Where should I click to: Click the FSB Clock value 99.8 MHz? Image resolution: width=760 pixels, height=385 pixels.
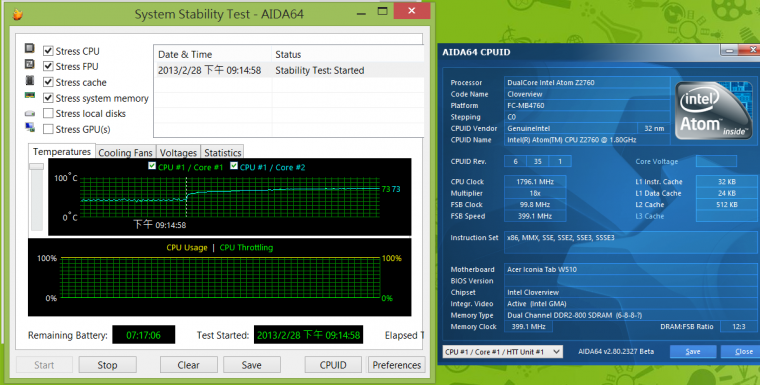pyautogui.click(x=535, y=205)
